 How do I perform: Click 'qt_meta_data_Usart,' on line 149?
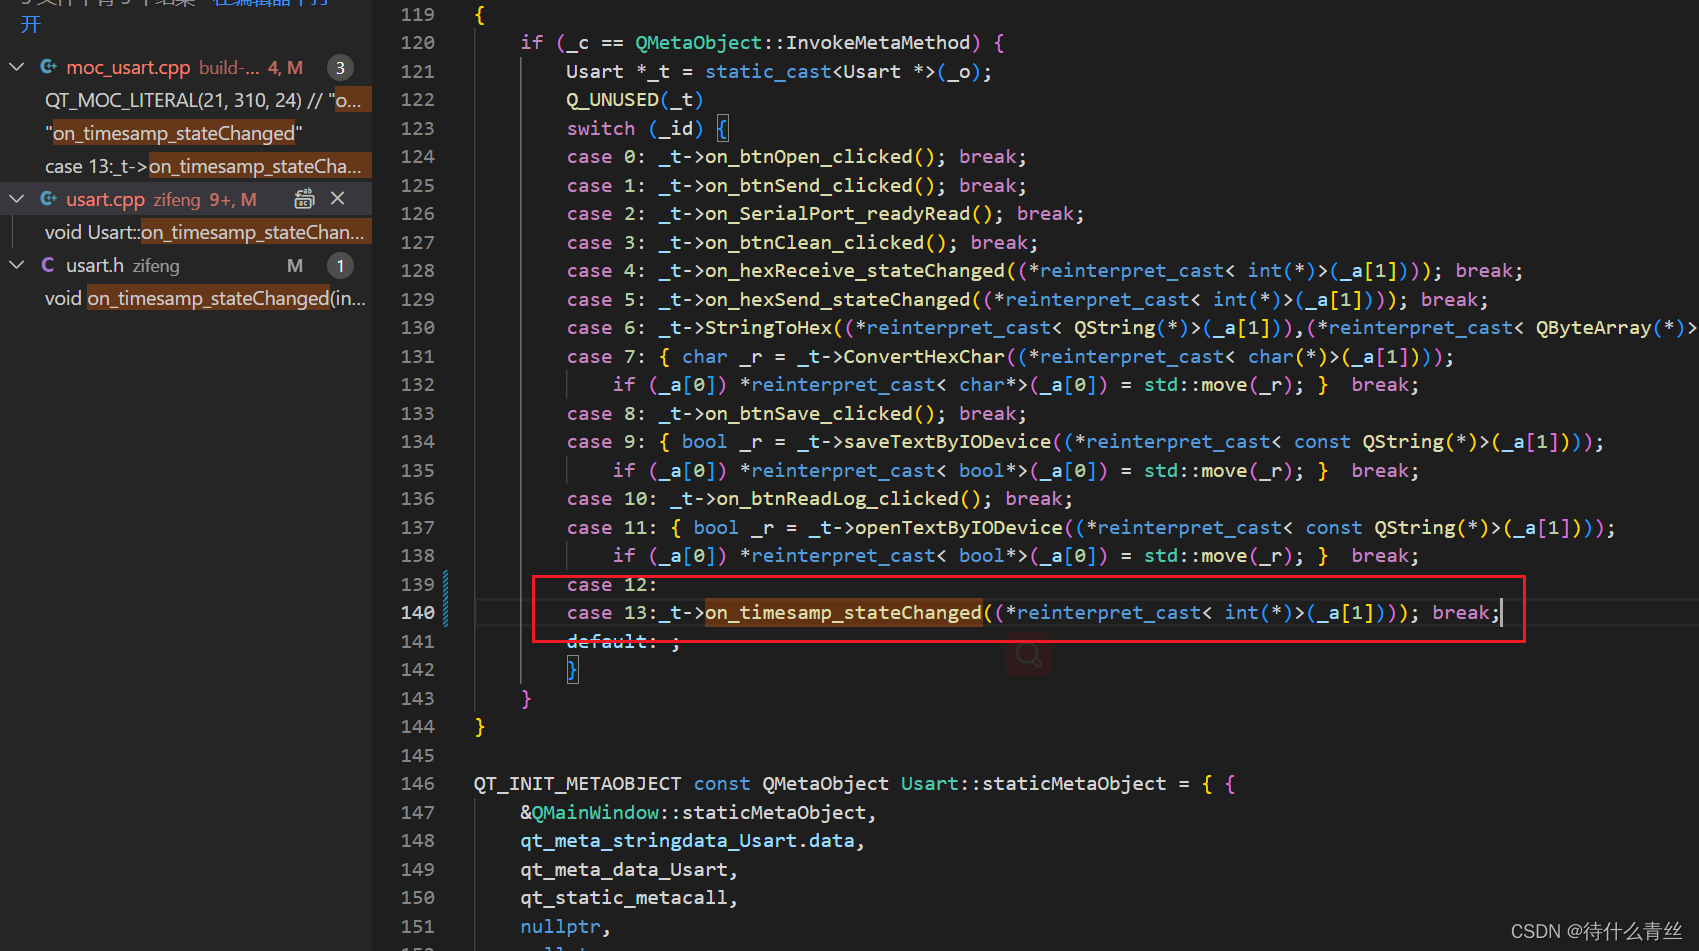[629, 869]
